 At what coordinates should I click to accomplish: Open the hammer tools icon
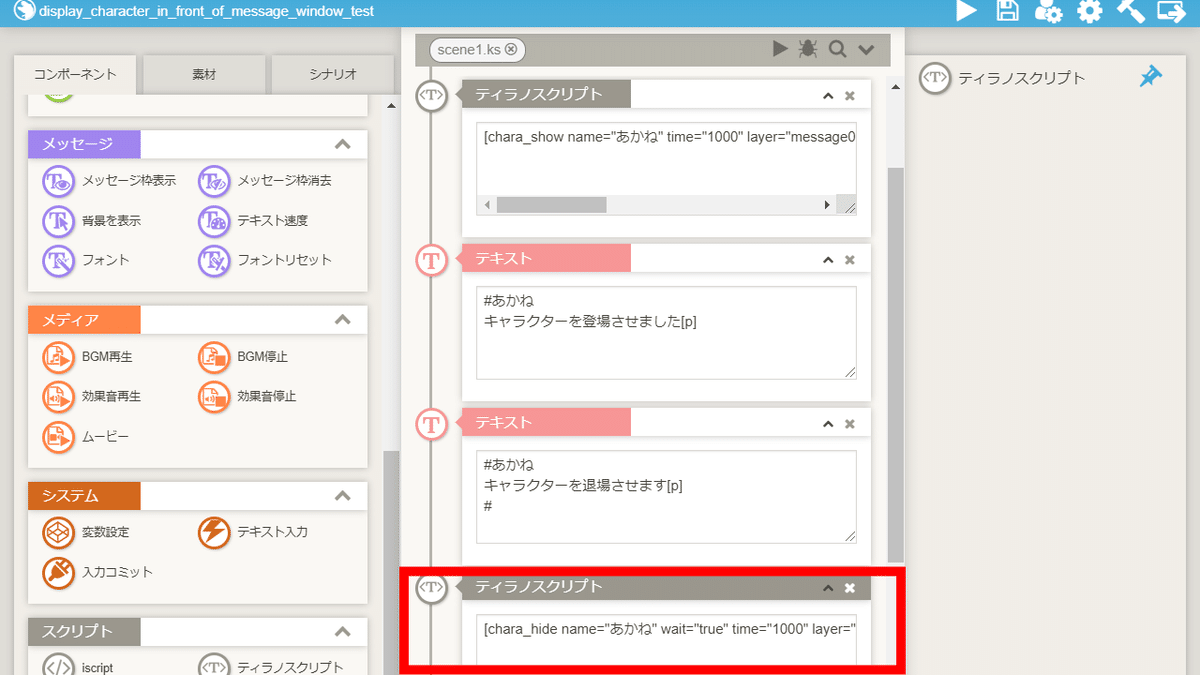pyautogui.click(x=1130, y=11)
